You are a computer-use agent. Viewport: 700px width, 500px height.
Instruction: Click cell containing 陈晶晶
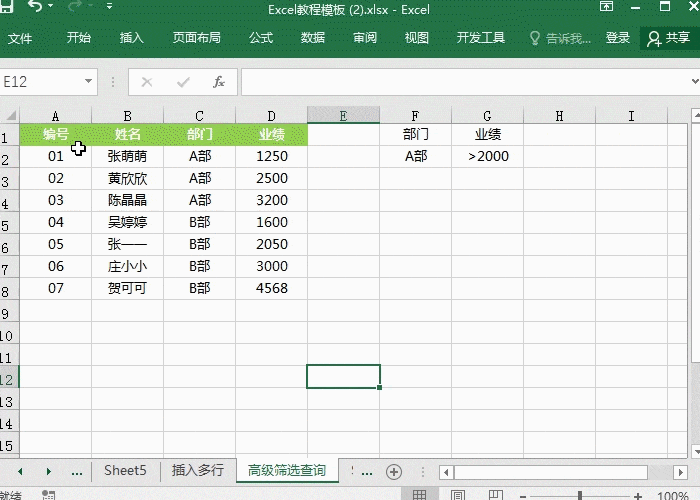[x=127, y=200]
